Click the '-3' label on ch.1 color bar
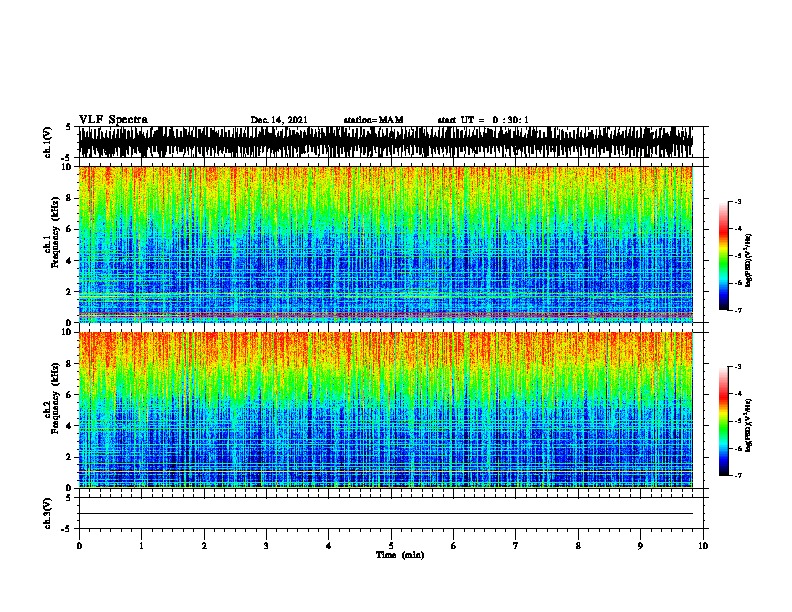 [737, 201]
